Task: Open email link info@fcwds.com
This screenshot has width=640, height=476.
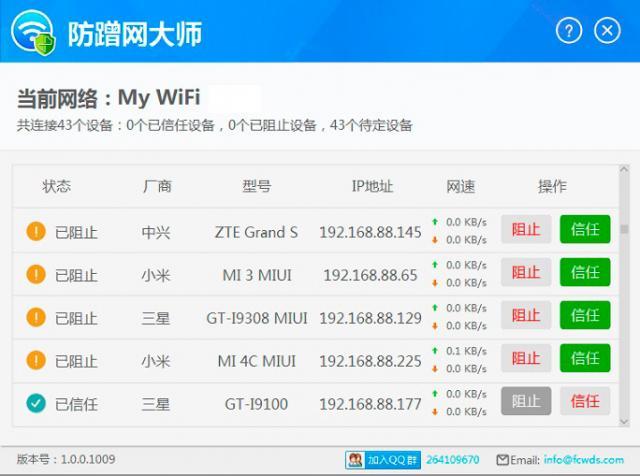Action: click(584, 460)
